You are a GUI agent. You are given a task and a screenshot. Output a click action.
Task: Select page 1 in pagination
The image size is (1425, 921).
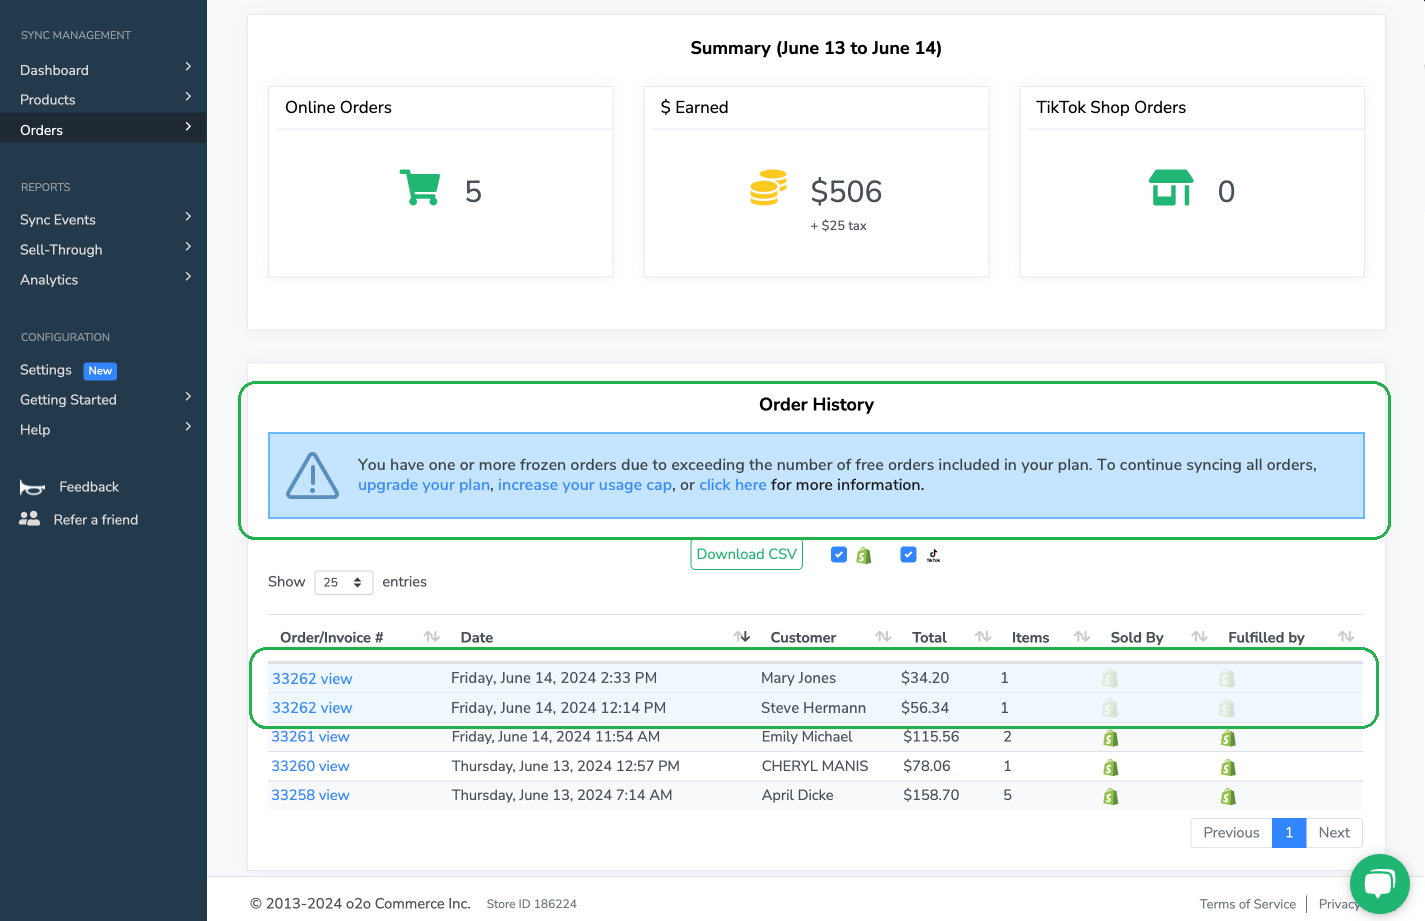(x=1289, y=832)
